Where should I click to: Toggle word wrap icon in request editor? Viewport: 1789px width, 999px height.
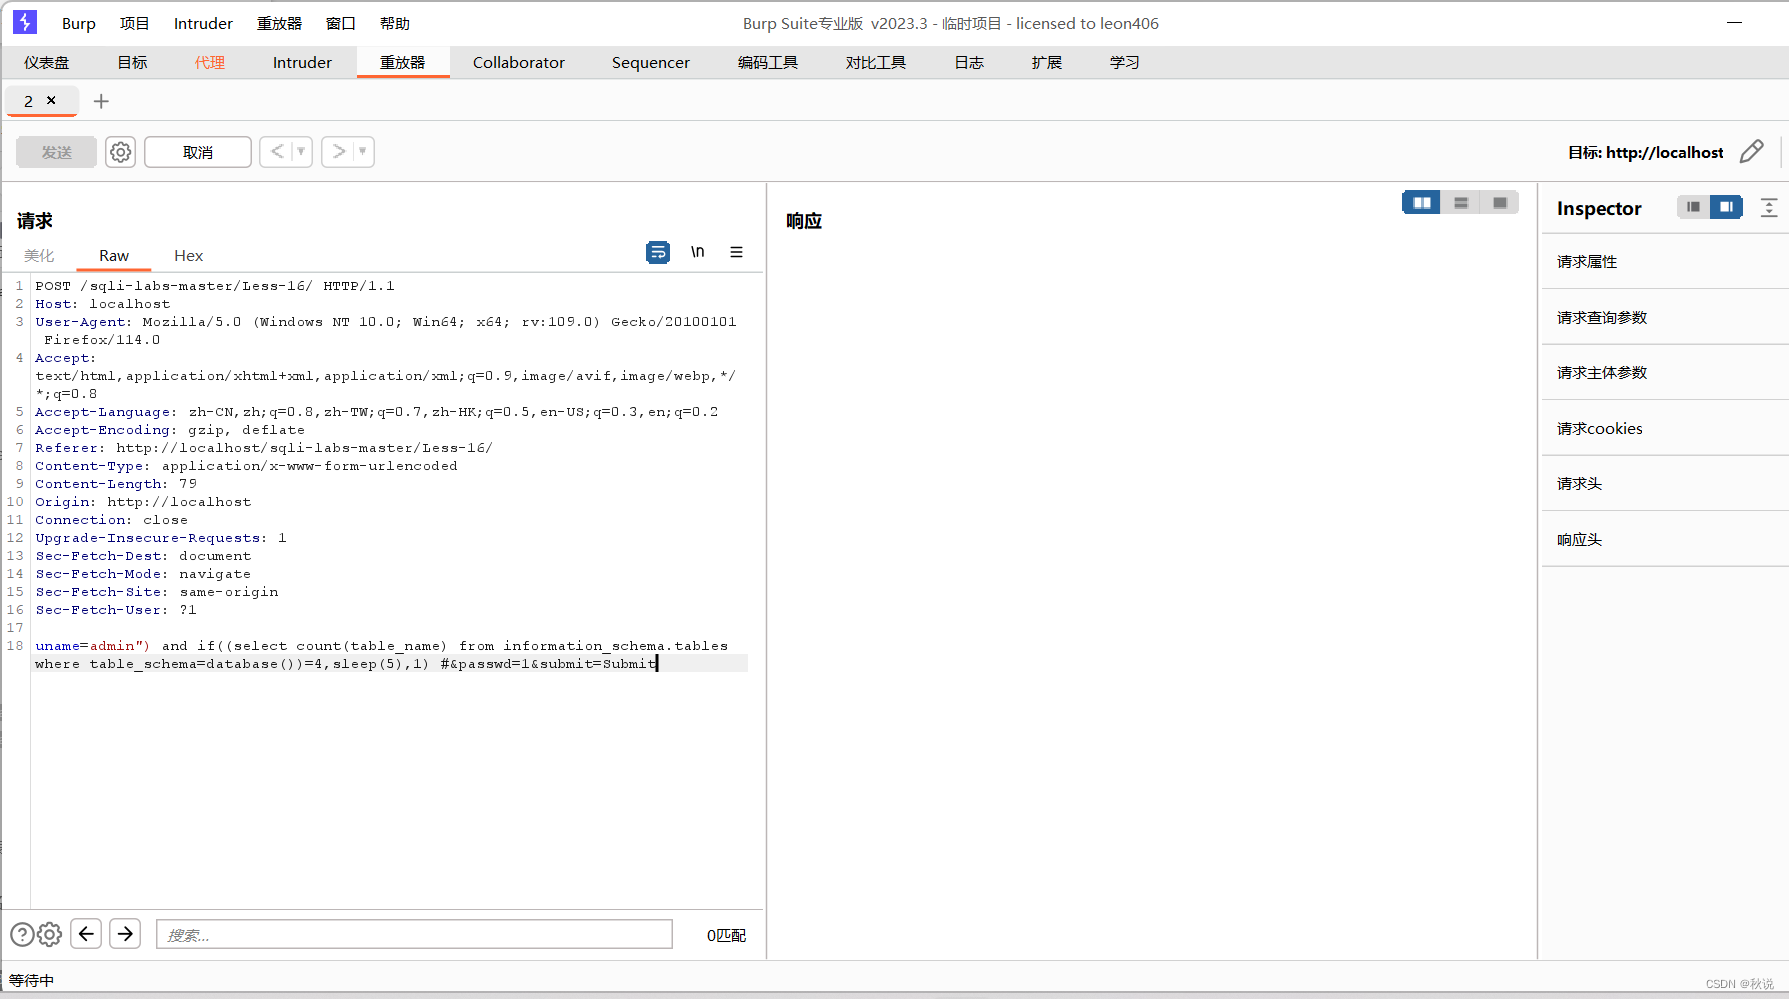(x=658, y=252)
